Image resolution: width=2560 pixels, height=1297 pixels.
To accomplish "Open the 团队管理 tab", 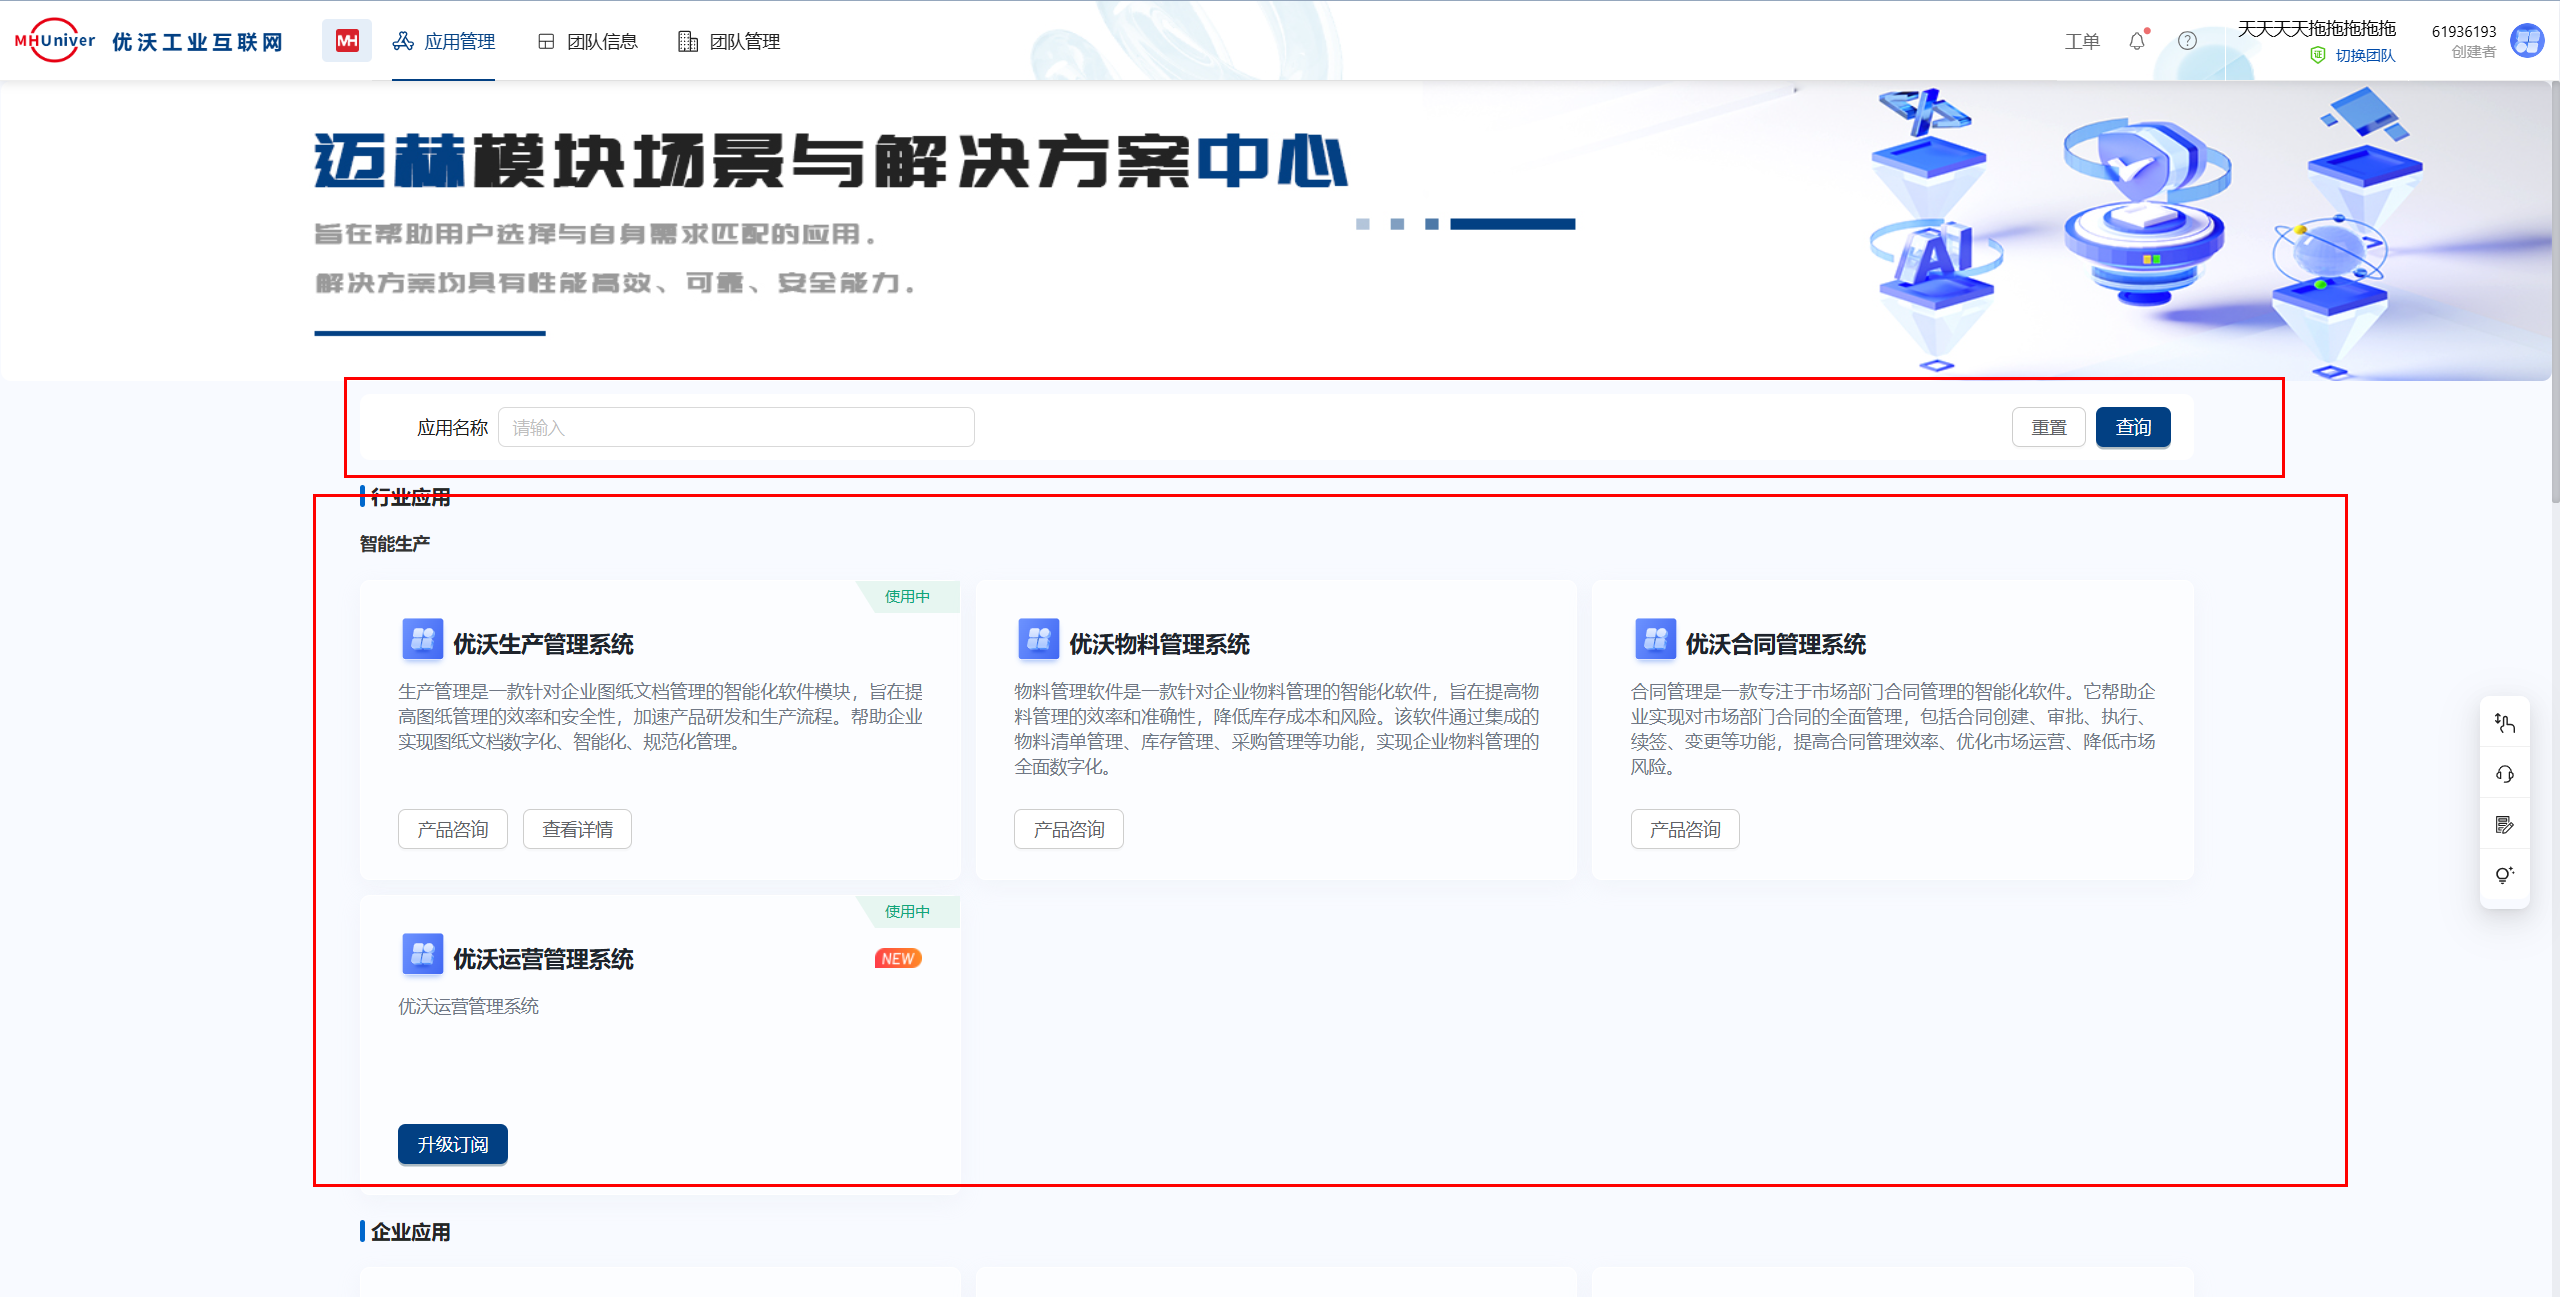I will coord(729,41).
